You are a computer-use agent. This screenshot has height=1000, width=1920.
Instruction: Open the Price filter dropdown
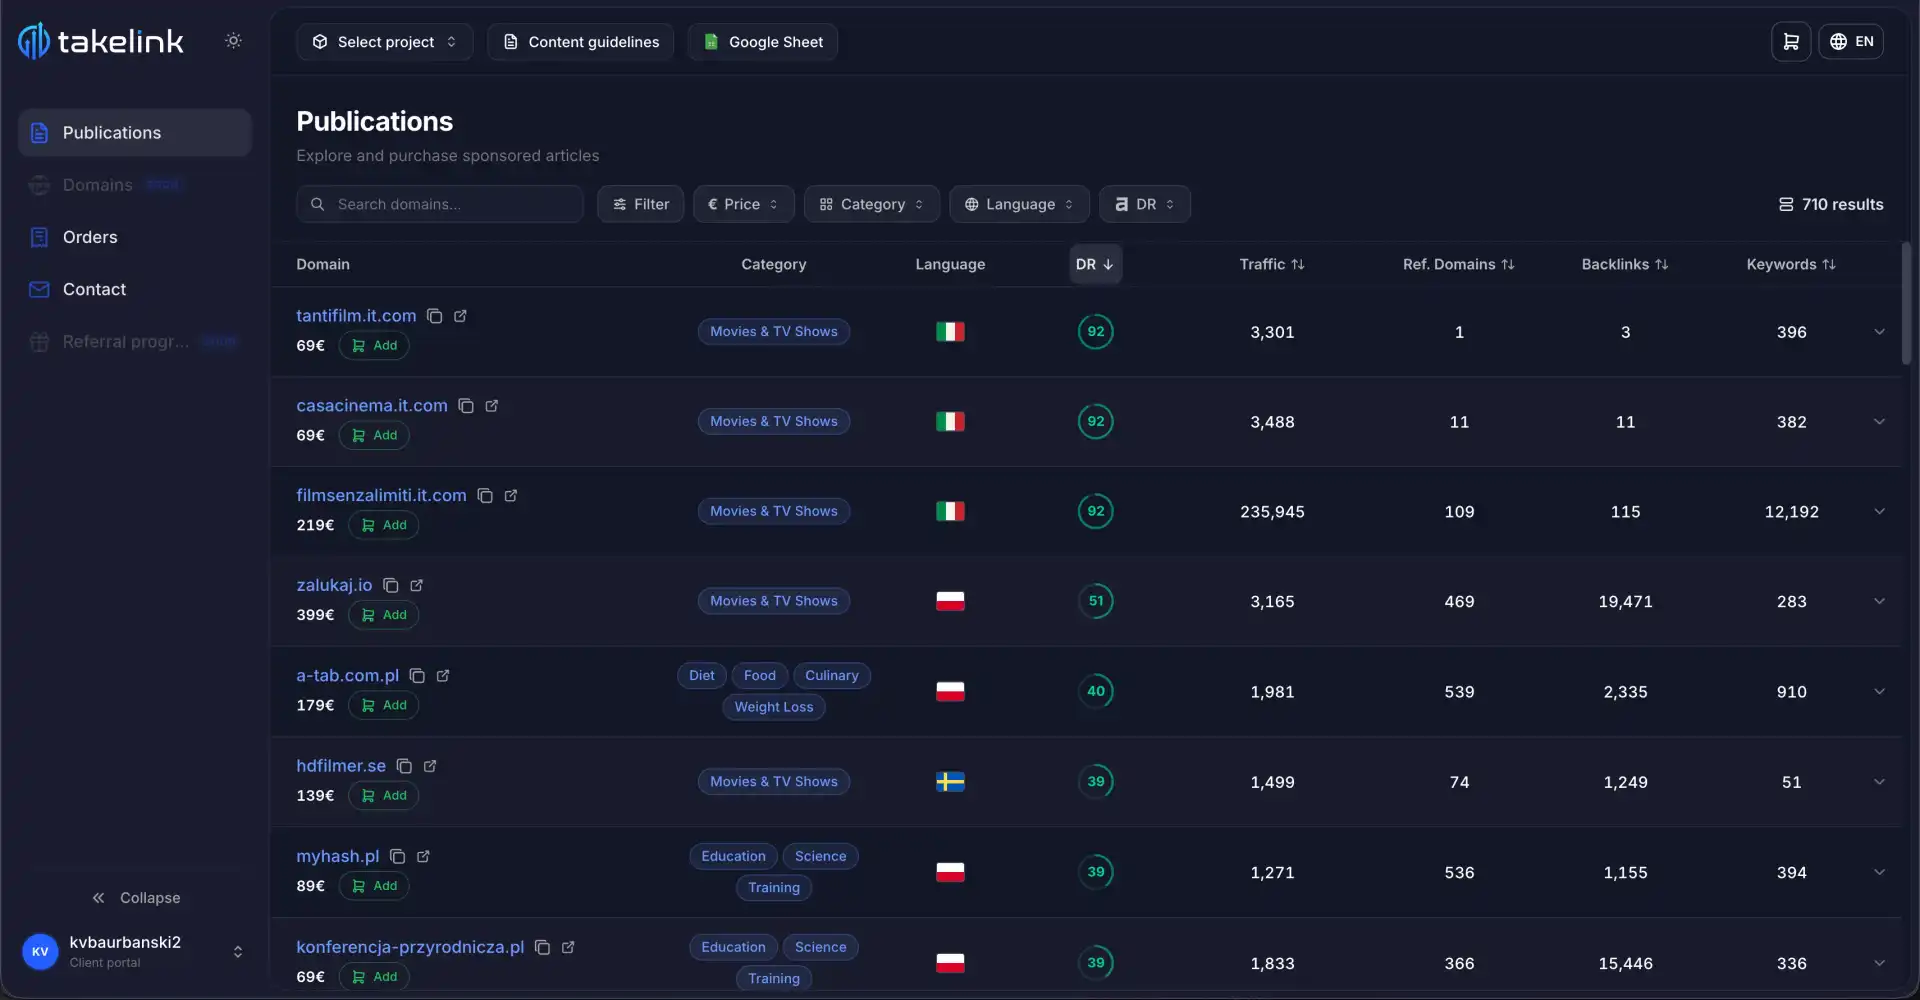coord(743,204)
